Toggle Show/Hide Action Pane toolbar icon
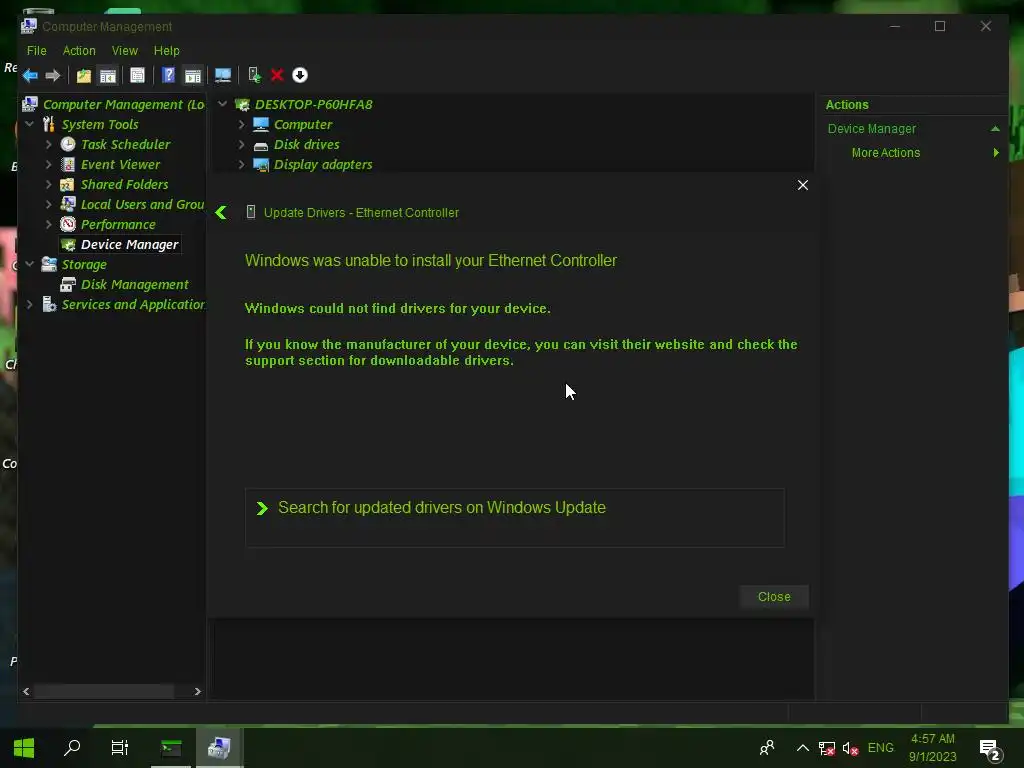This screenshot has height=768, width=1024. (x=193, y=76)
